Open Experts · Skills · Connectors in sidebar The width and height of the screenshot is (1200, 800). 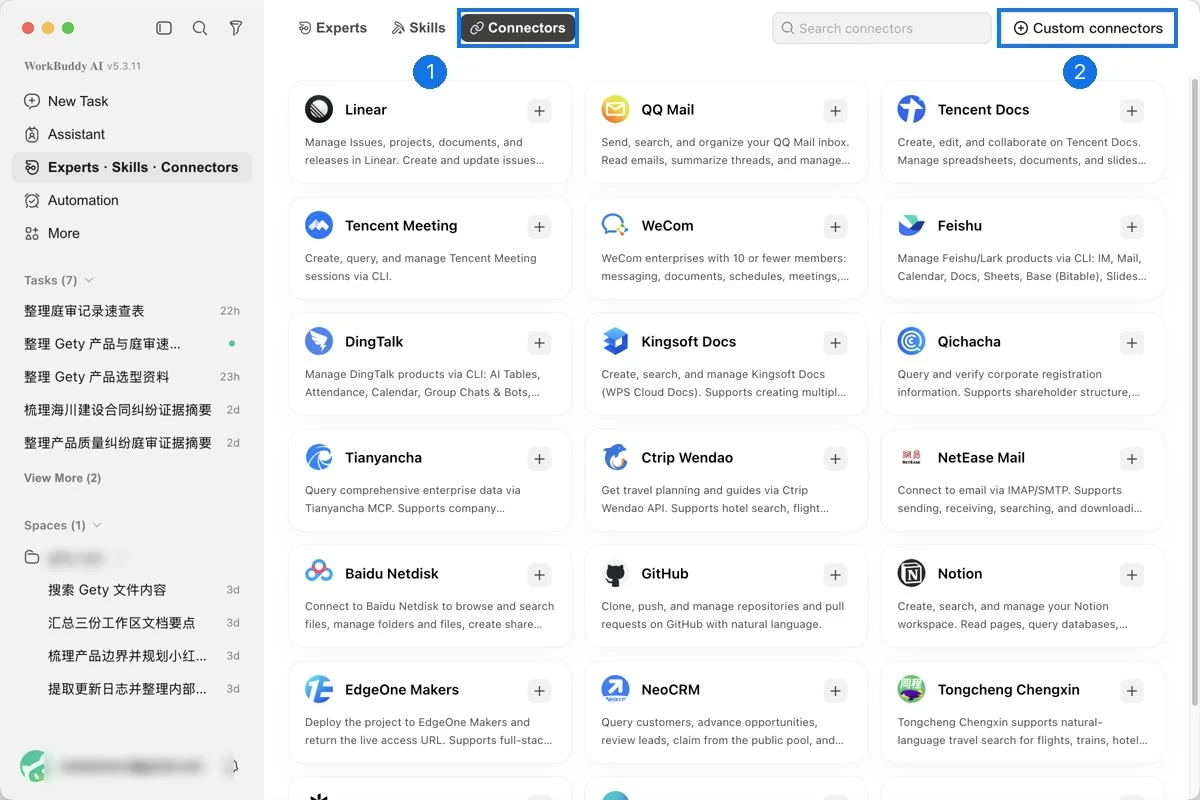(132, 167)
